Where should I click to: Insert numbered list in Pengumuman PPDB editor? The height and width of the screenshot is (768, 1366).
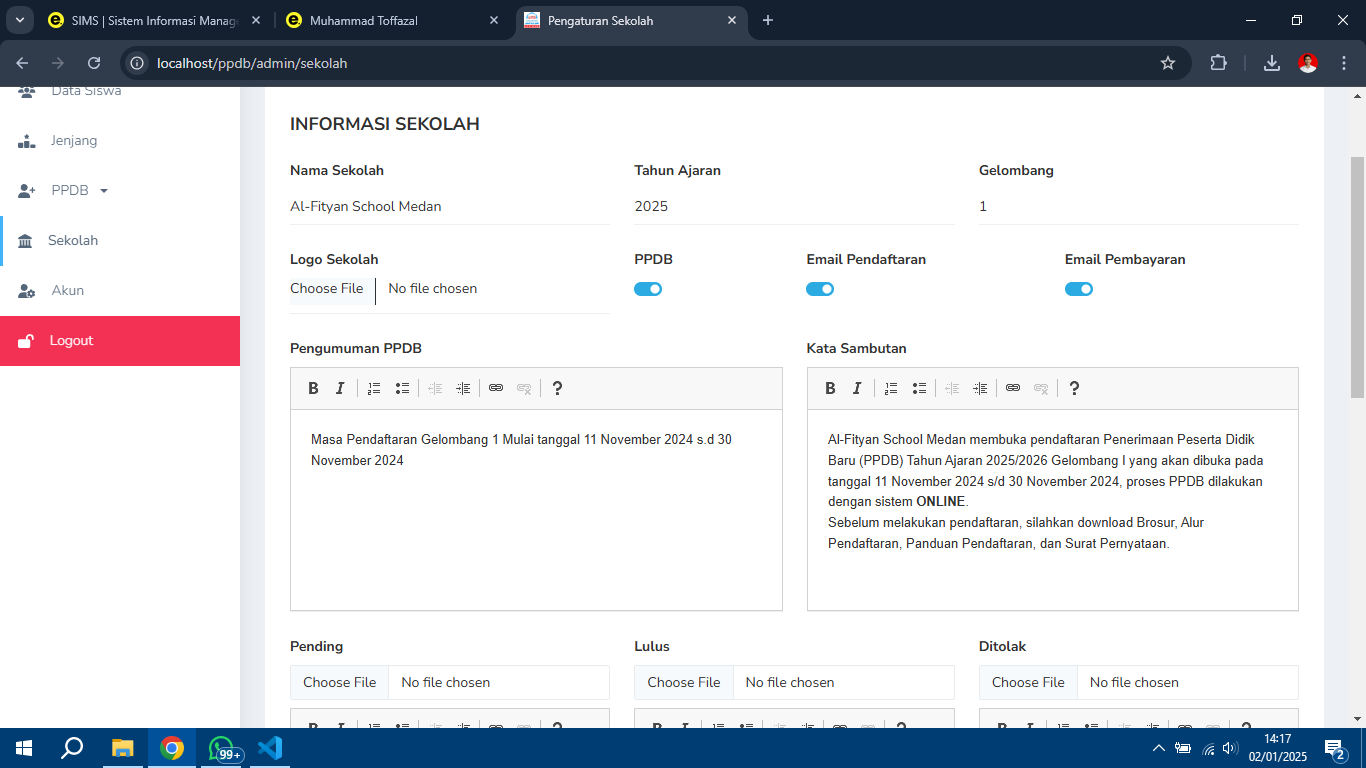pyautogui.click(x=374, y=388)
